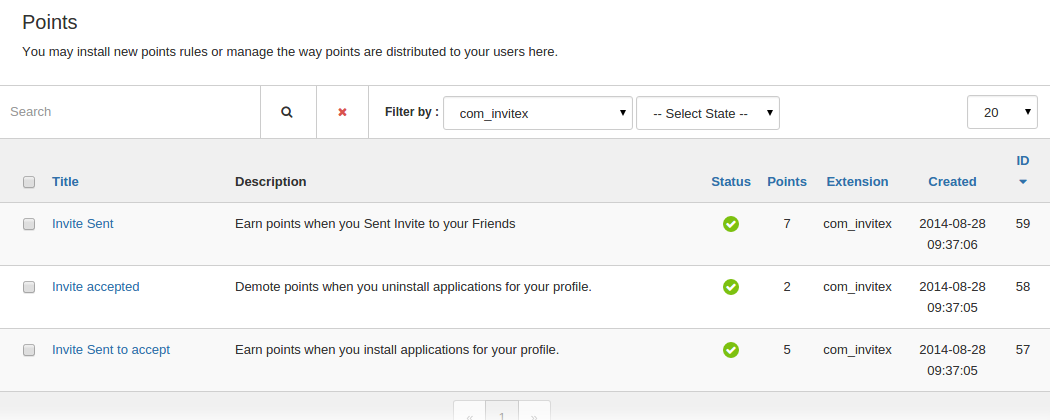Sort by the Points column header

click(786, 181)
